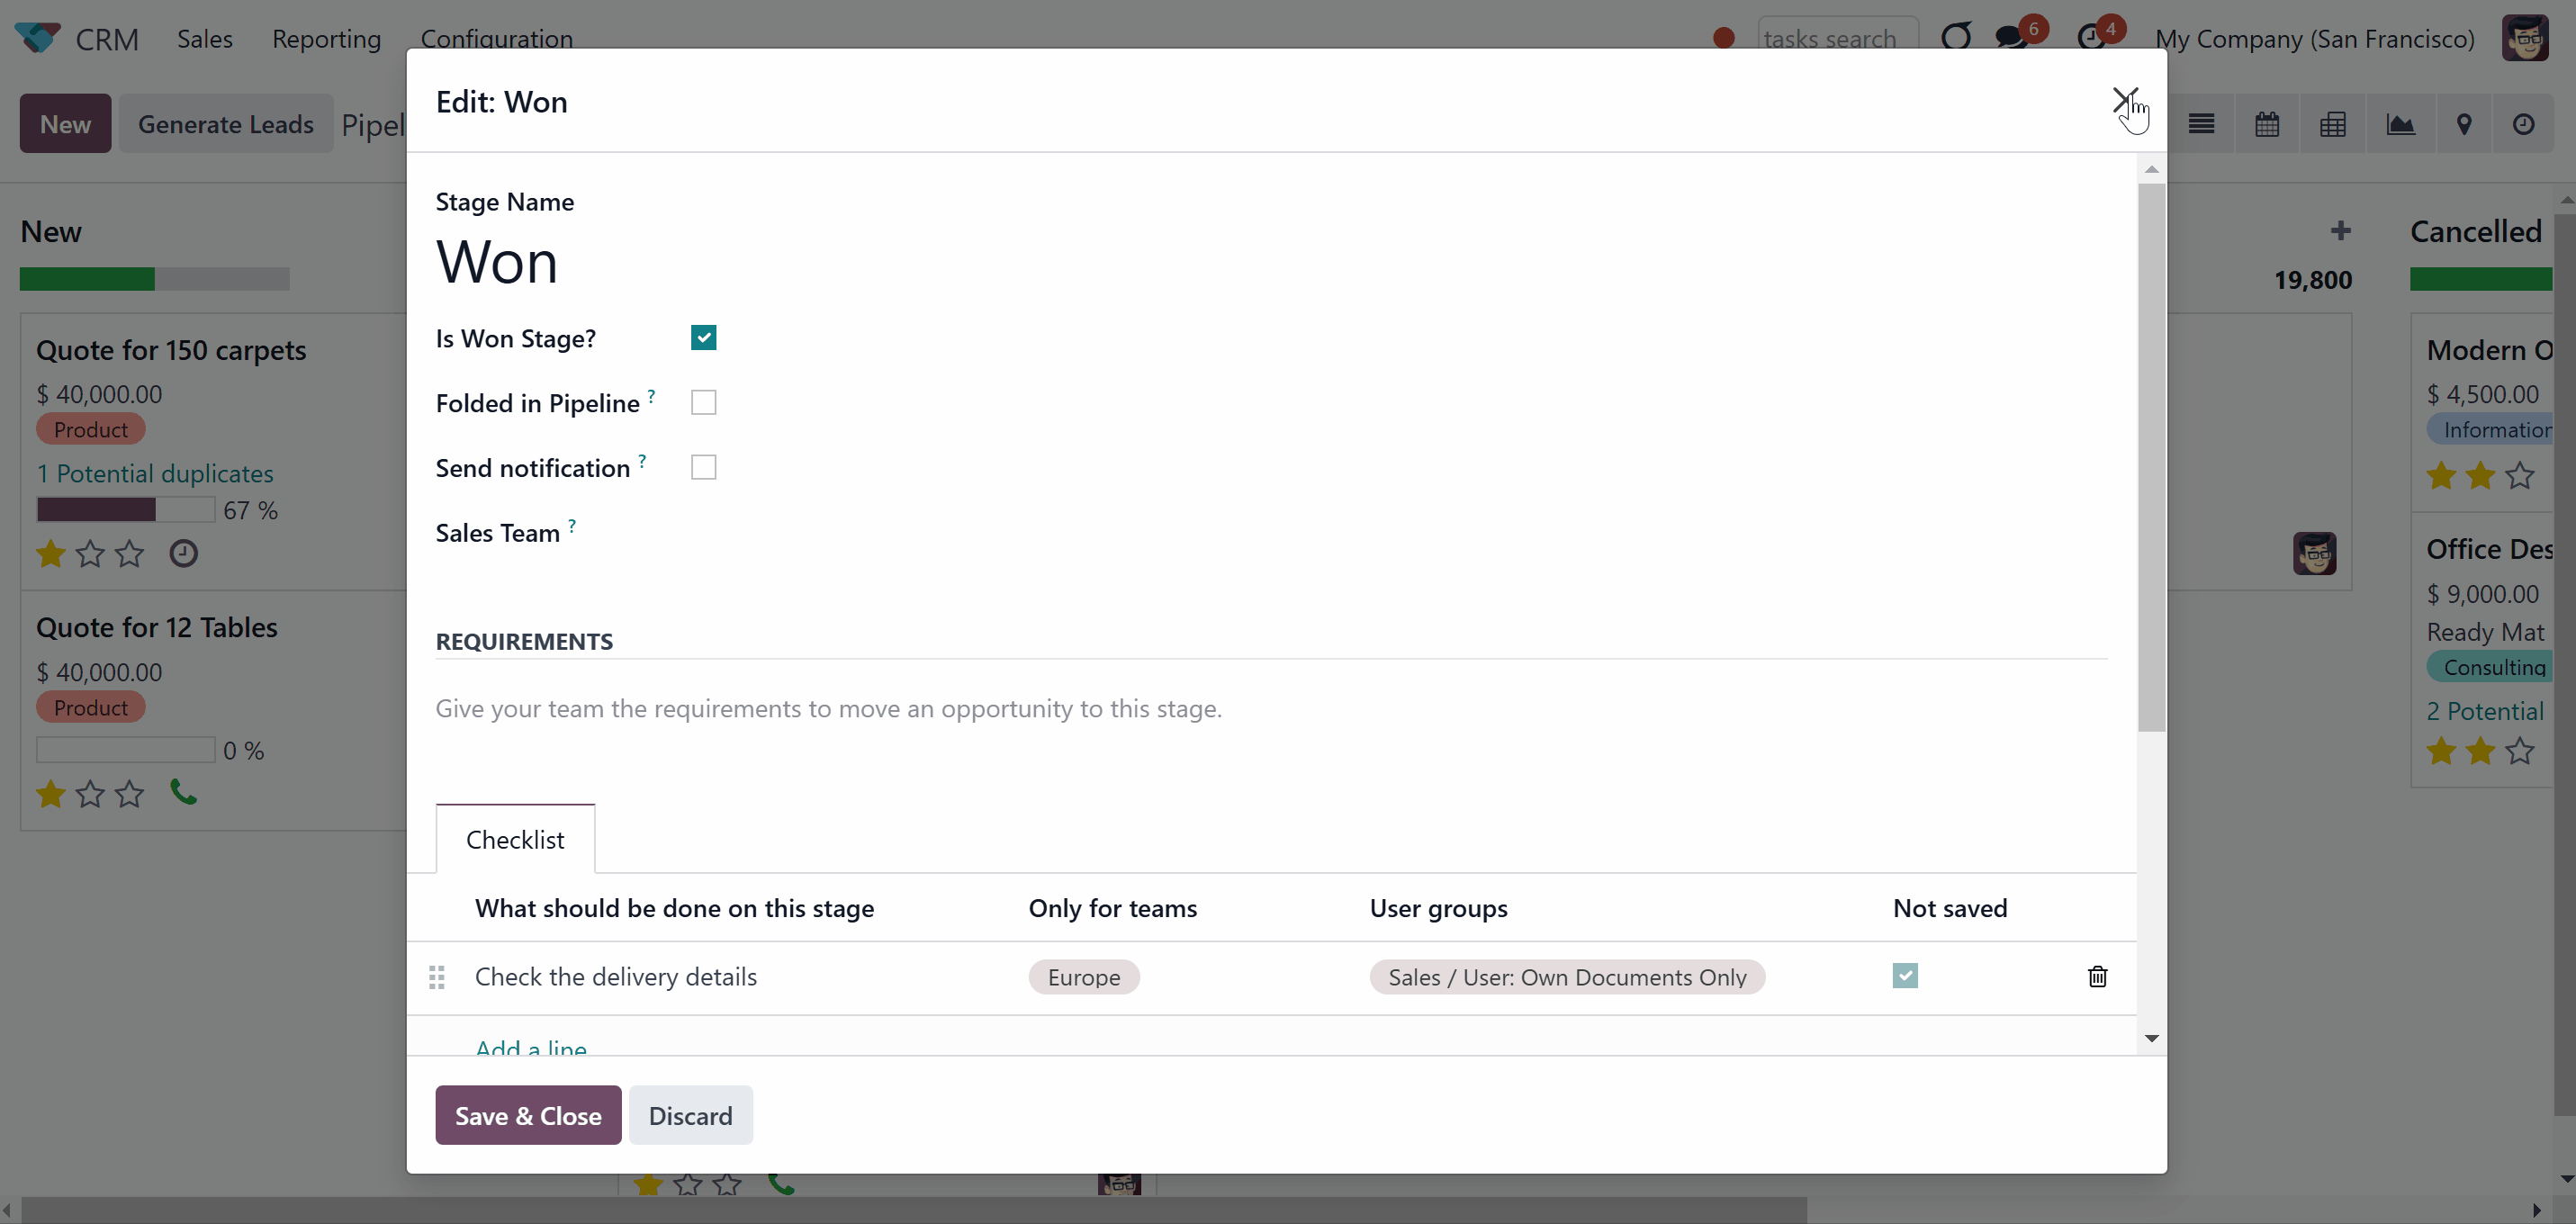Click the requirements description text area
The height and width of the screenshot is (1224, 2576).
tap(1271, 709)
